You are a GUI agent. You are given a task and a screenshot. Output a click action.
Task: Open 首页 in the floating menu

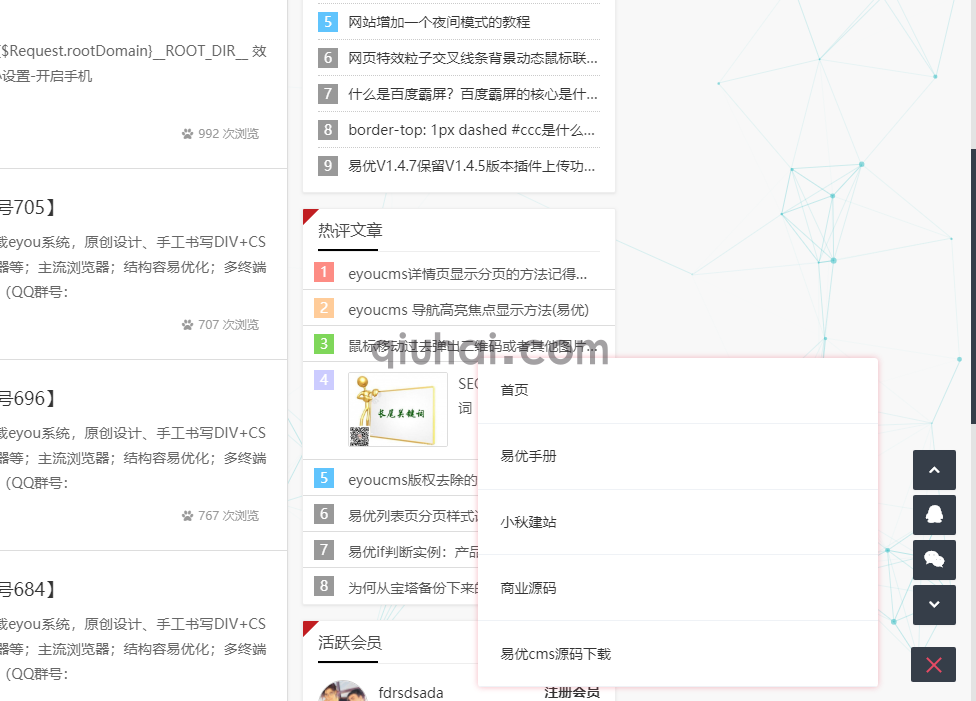click(x=514, y=390)
